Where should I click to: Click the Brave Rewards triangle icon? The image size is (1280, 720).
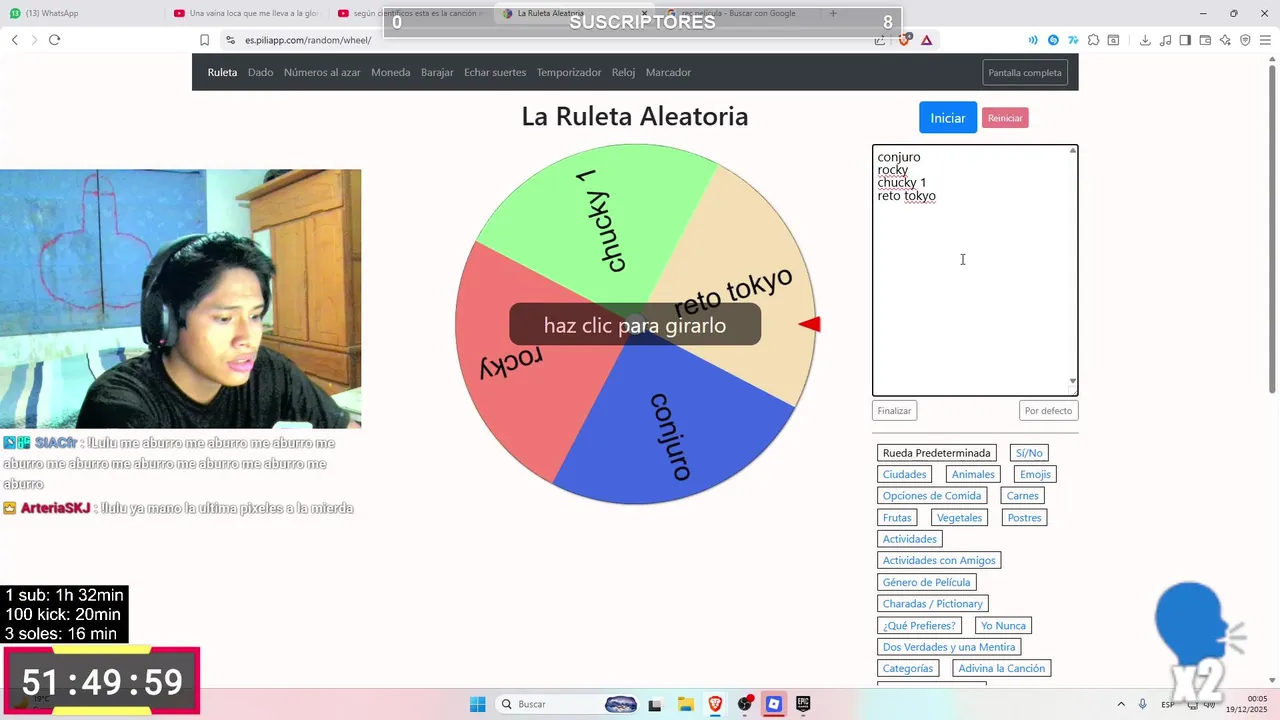tap(927, 40)
